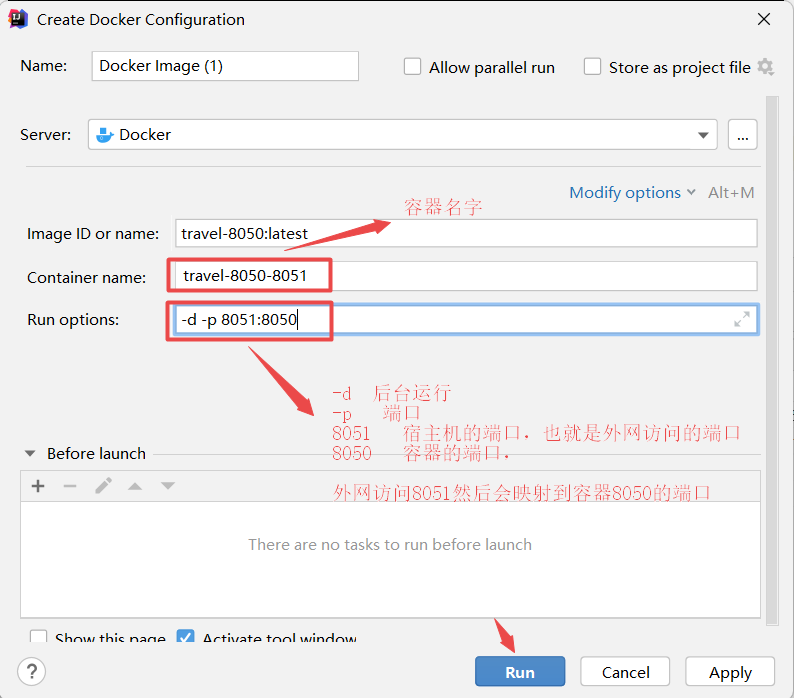Move before launch task down arrow
Viewport: 794px width, 698px height.
tap(168, 486)
